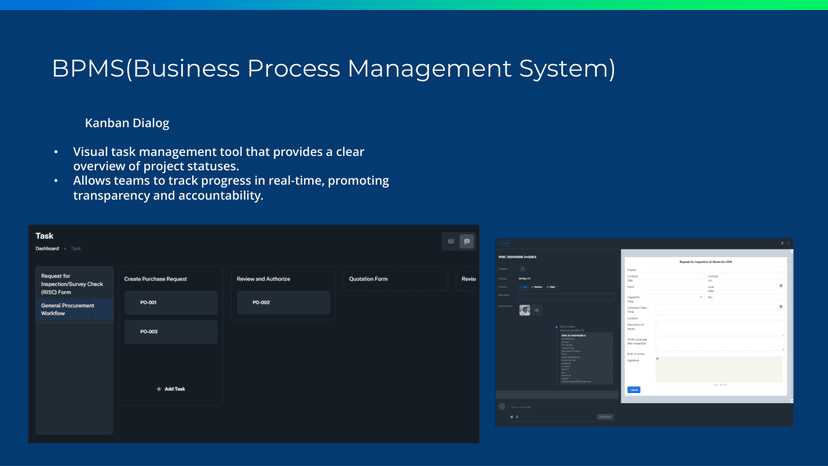Select the Medium priority option

(537, 287)
